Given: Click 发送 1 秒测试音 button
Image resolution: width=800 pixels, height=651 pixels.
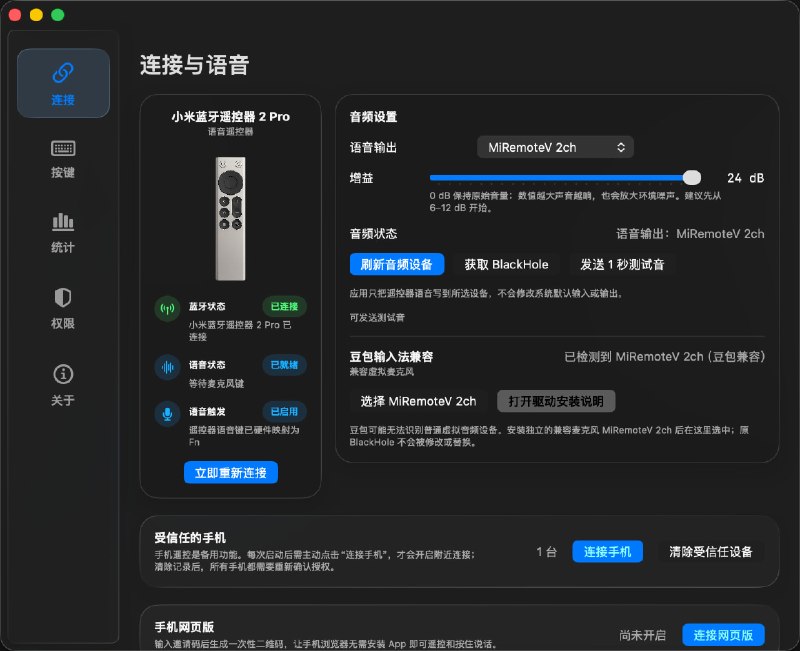Looking at the screenshot, I should click(x=622, y=264).
